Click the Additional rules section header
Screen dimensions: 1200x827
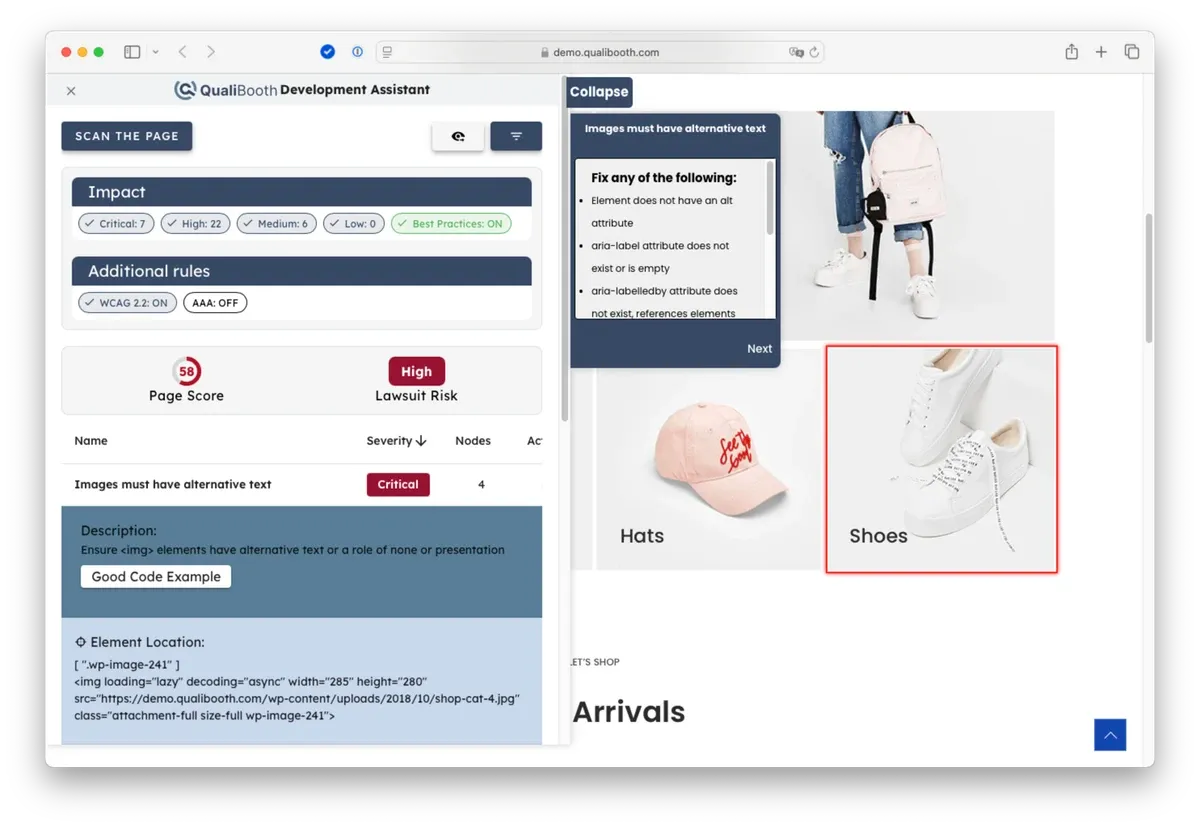tap(302, 271)
